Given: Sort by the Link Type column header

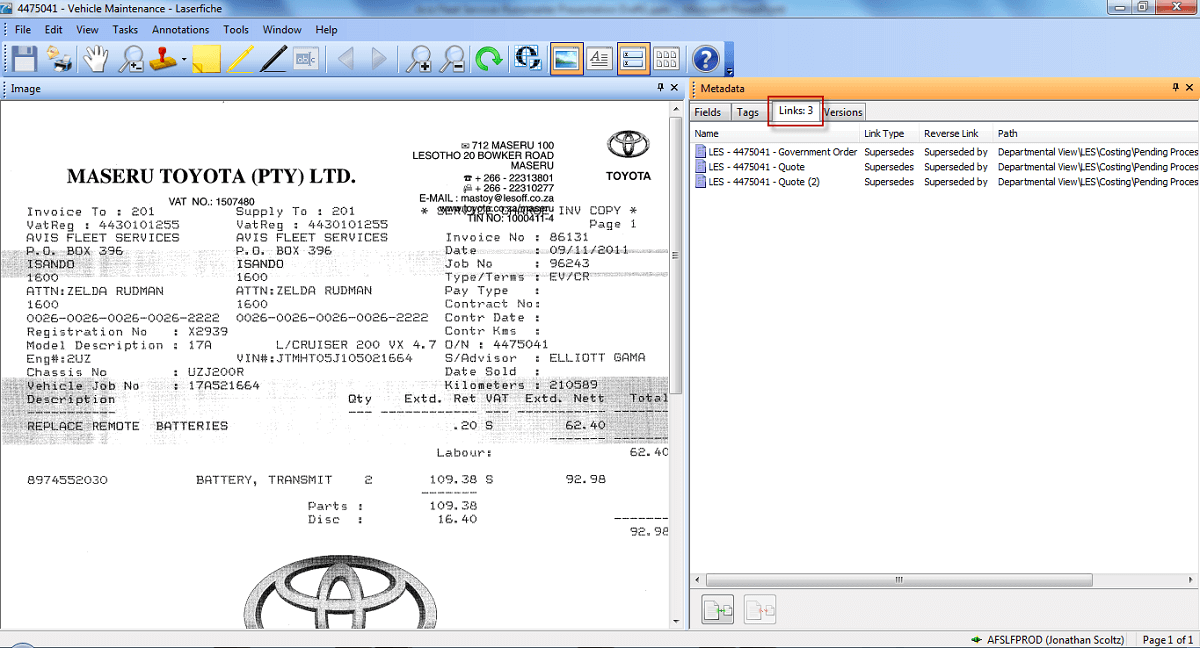Looking at the screenshot, I should click(x=890, y=134).
